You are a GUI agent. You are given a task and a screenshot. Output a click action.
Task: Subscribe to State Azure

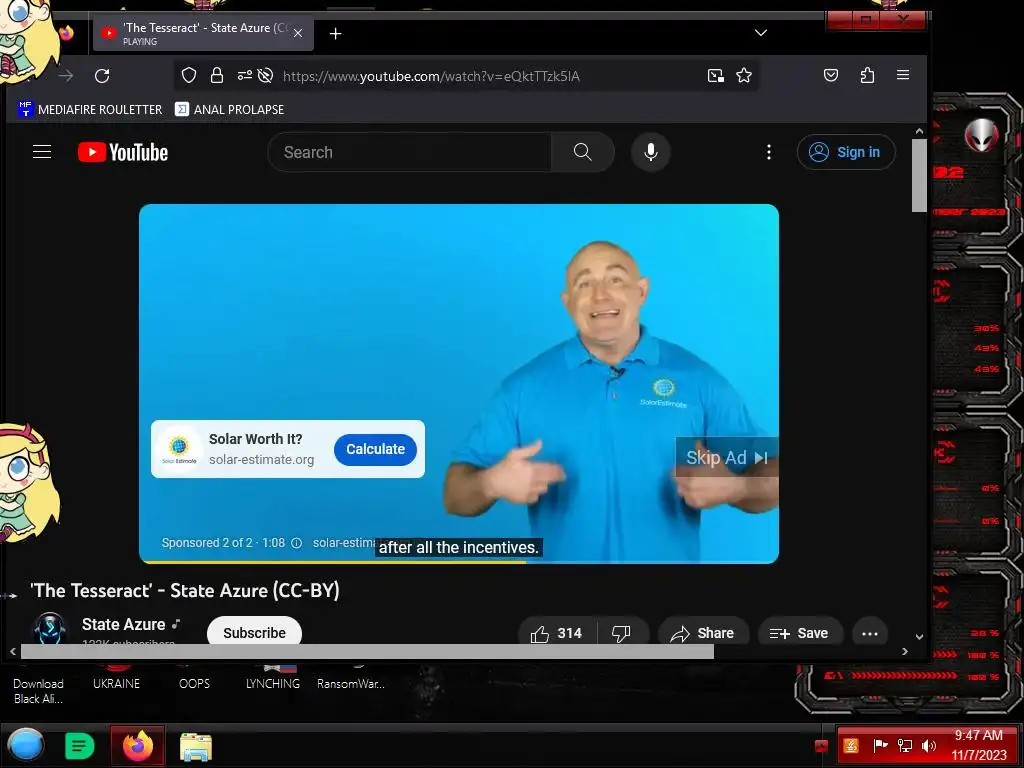[255, 632]
